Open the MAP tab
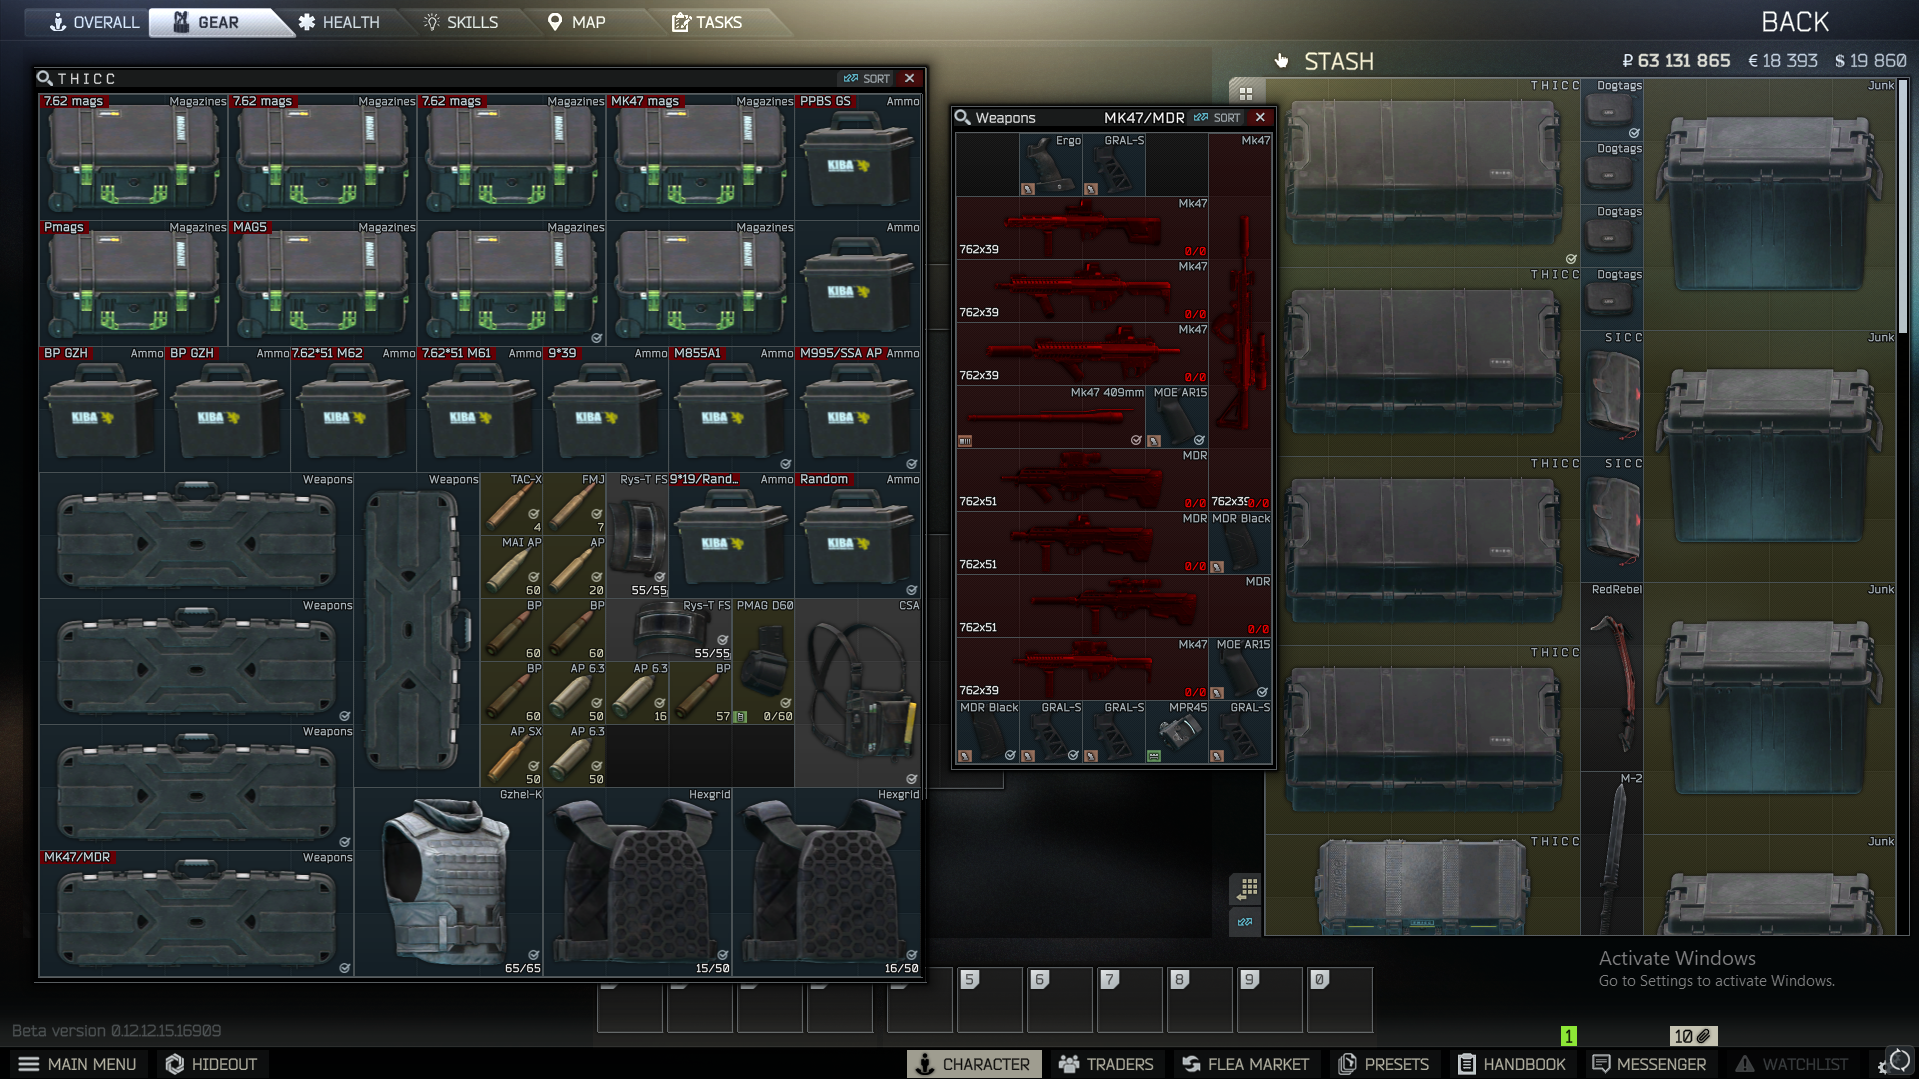Screen dimensions: 1919x1079 pos(577,22)
